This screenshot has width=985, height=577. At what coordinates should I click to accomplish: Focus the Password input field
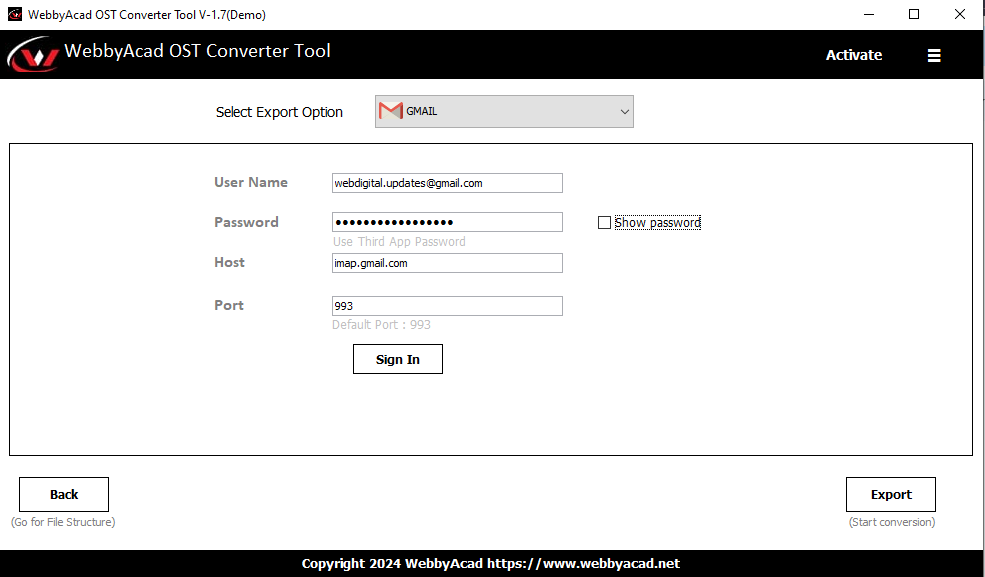click(x=447, y=222)
